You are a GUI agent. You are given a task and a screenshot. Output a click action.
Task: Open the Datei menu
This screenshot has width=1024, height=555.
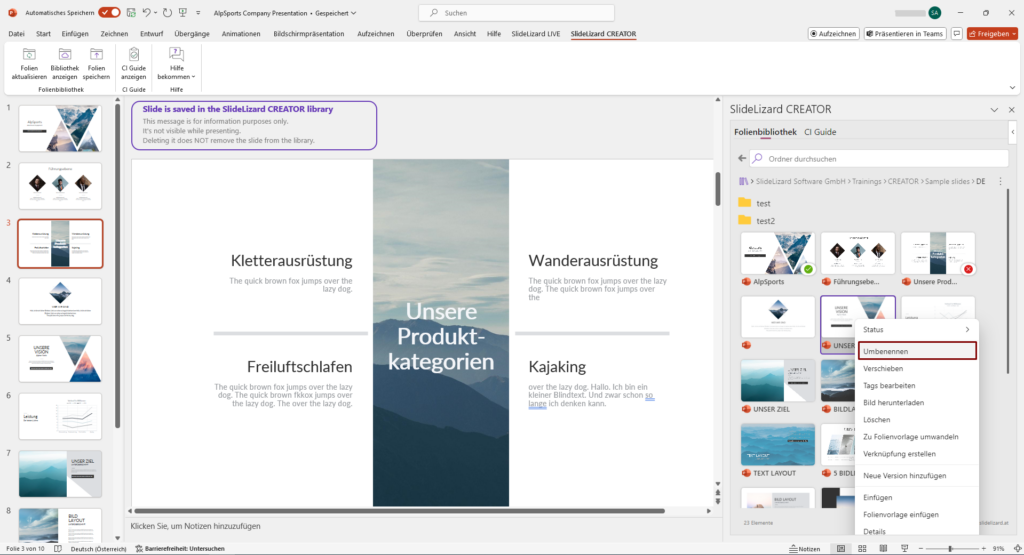(x=16, y=33)
